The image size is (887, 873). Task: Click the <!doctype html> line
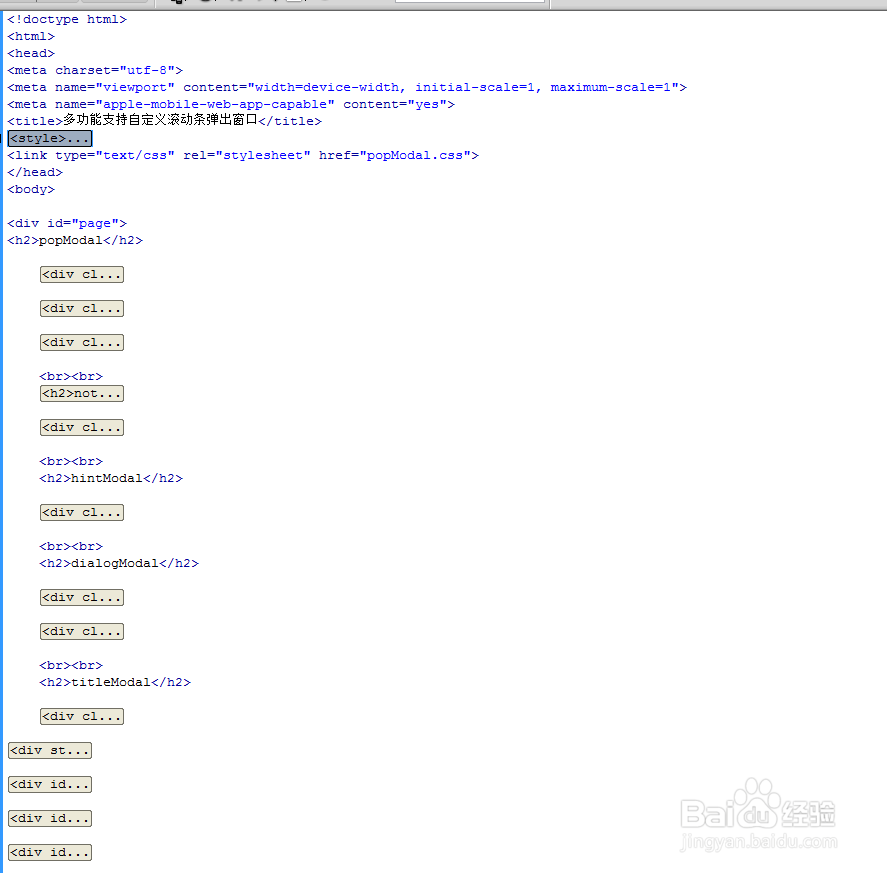coord(67,19)
